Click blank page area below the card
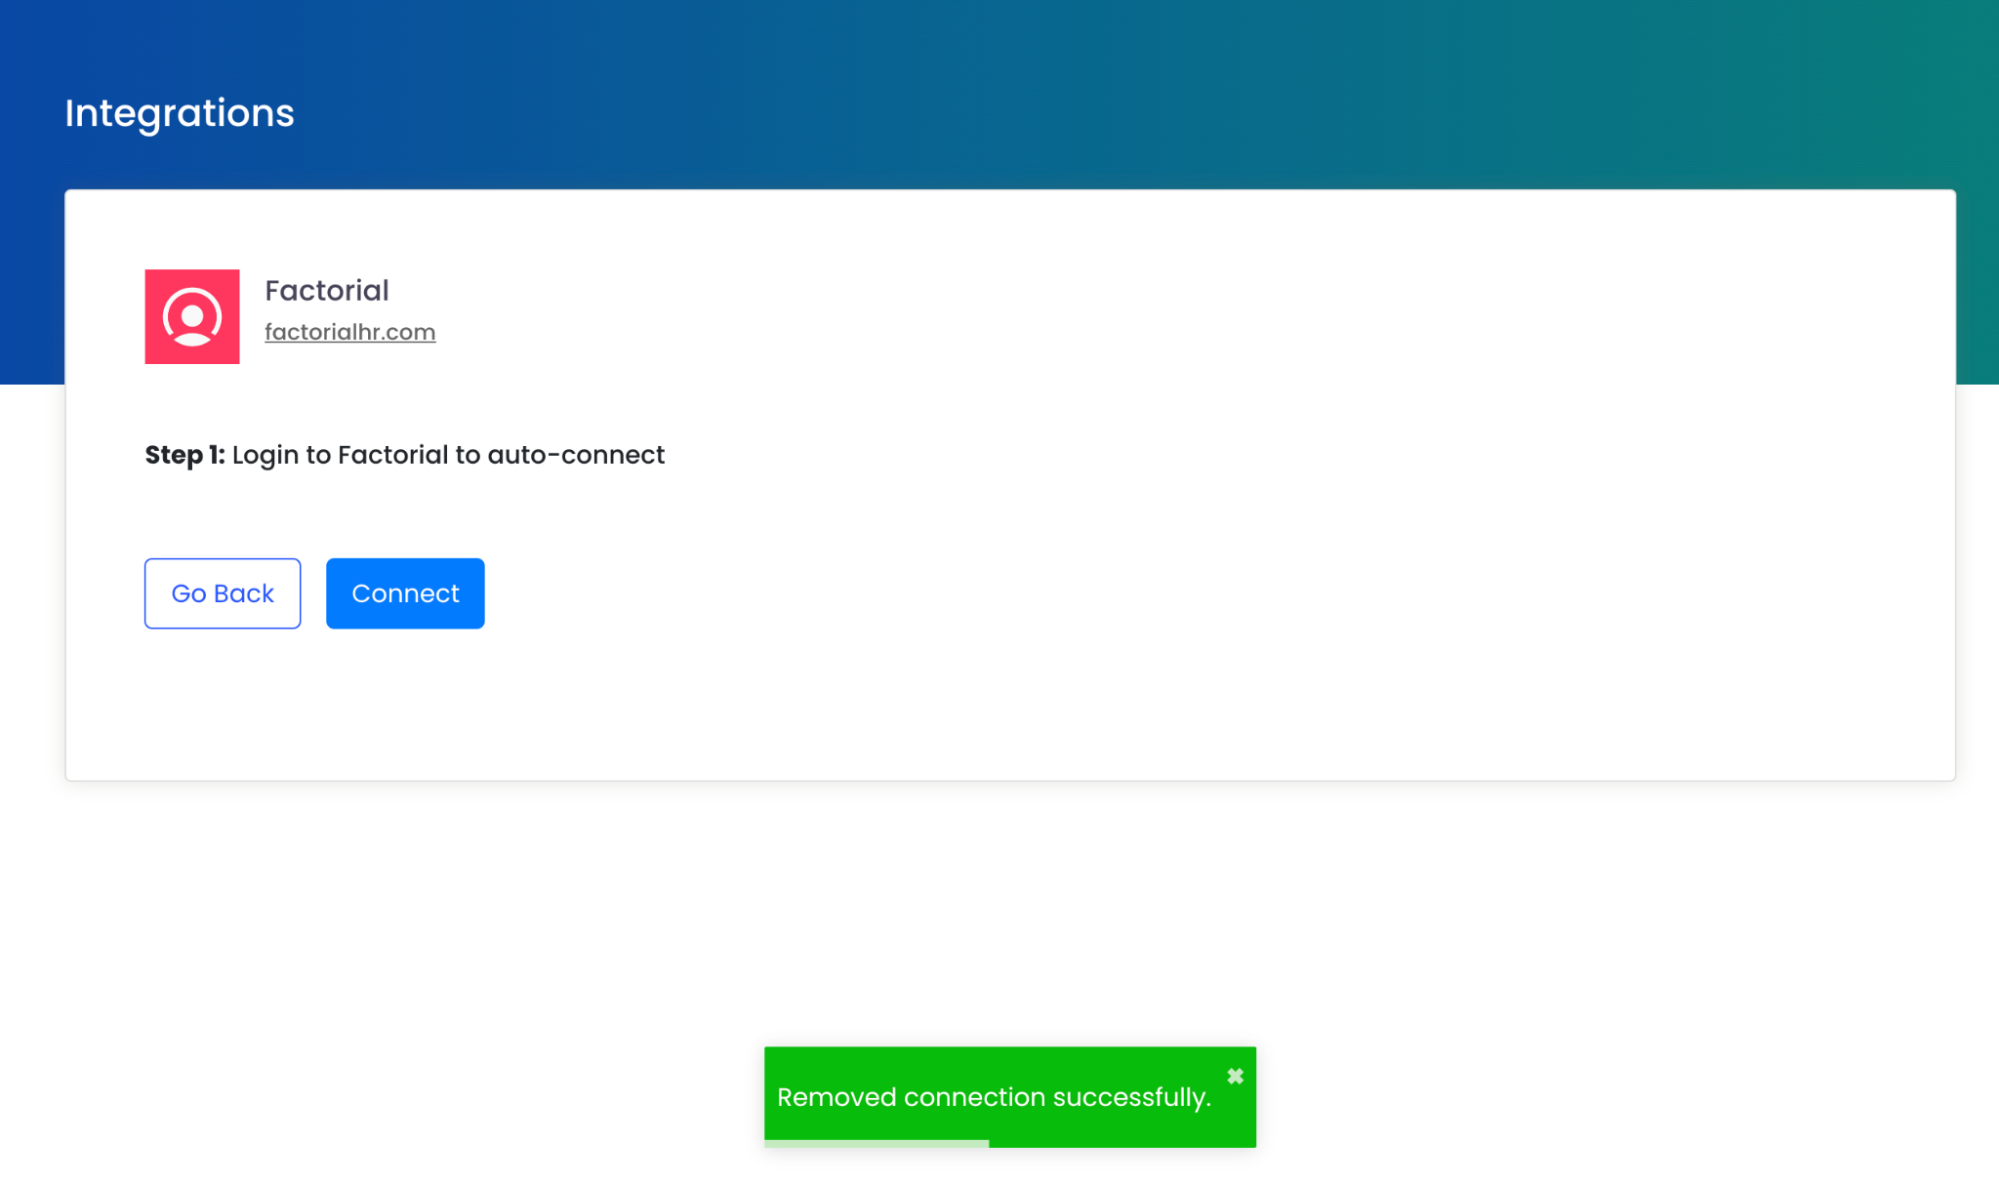Screen dimensions: 1999x1186 coord(400,950)
